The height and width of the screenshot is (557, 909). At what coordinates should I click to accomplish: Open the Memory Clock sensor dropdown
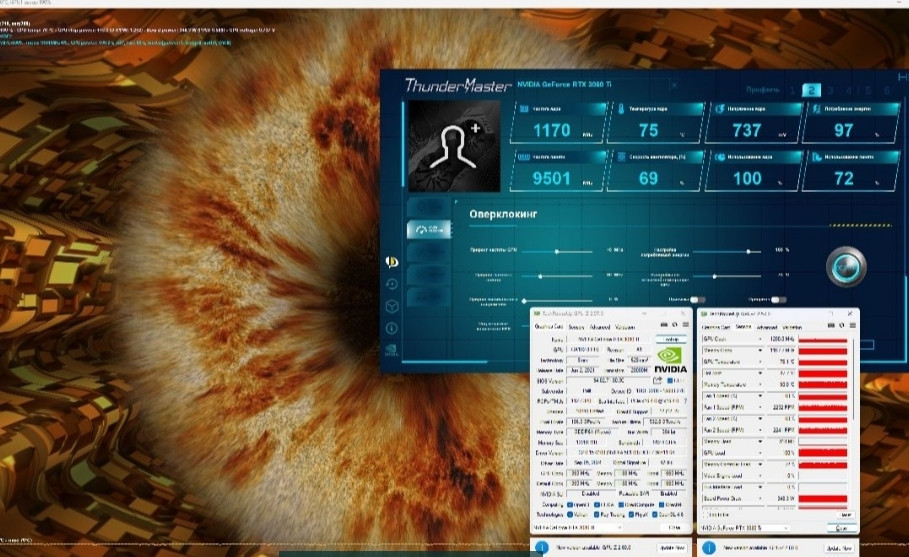pos(760,350)
